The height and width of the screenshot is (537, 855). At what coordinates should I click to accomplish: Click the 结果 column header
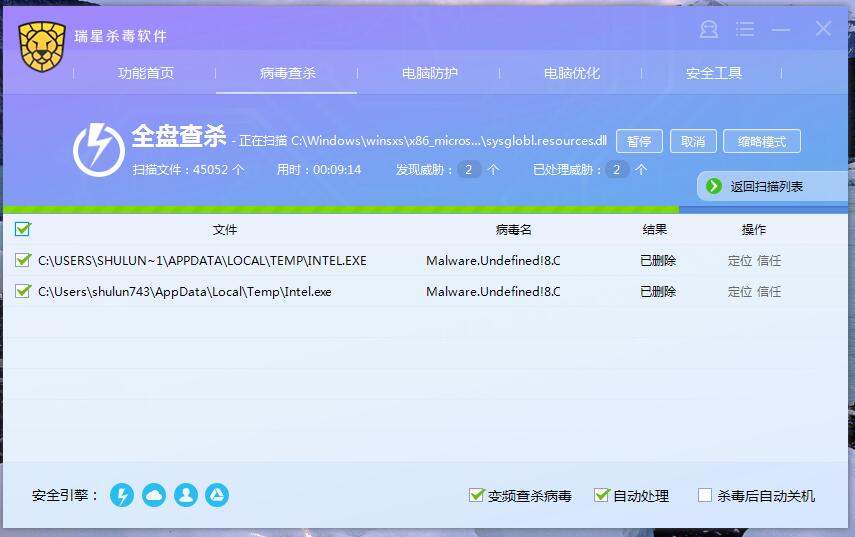pyautogui.click(x=654, y=230)
